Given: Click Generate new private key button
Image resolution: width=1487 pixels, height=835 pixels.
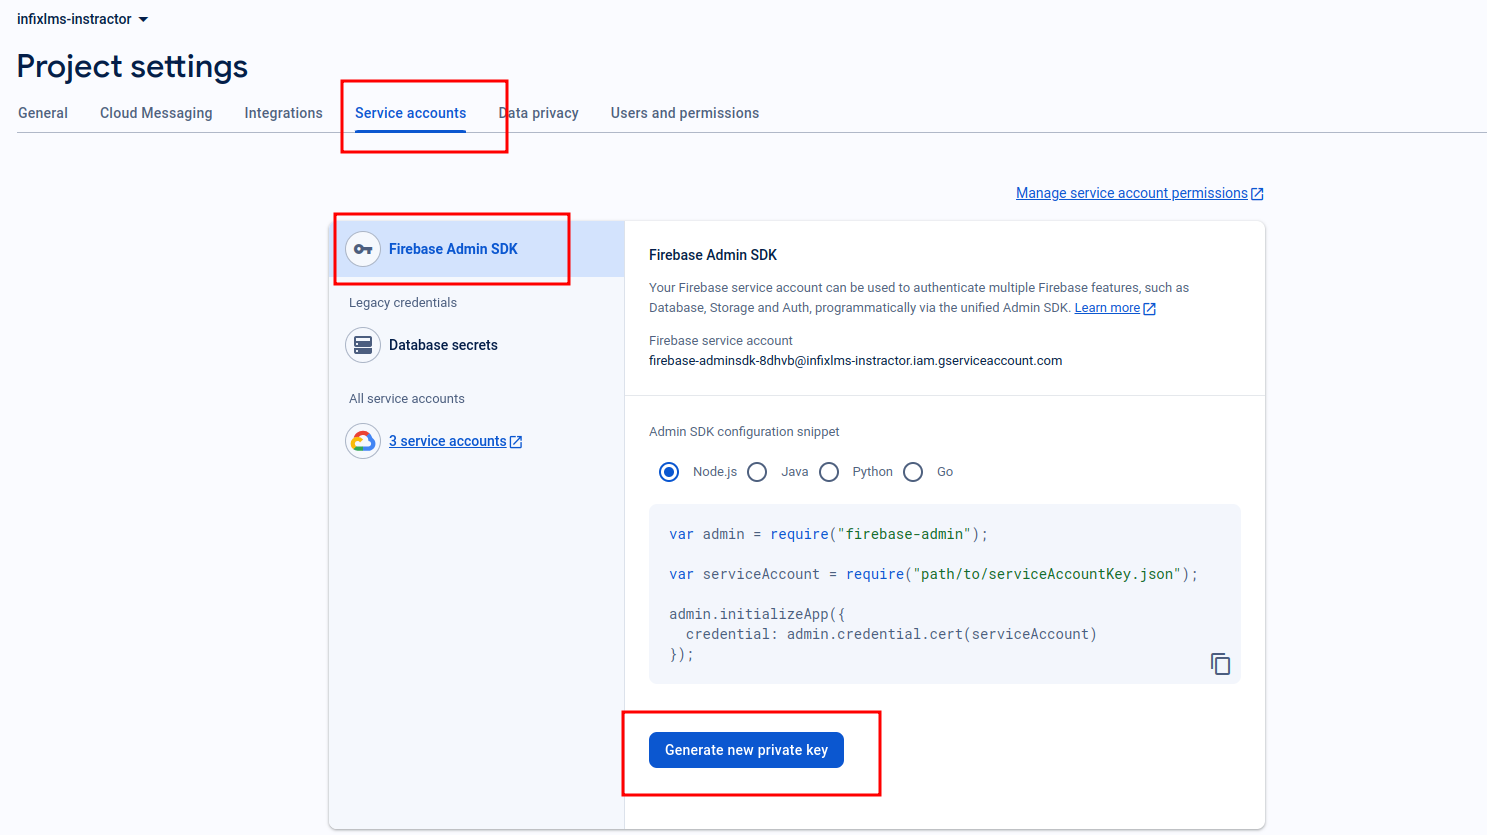Looking at the screenshot, I should 746,750.
